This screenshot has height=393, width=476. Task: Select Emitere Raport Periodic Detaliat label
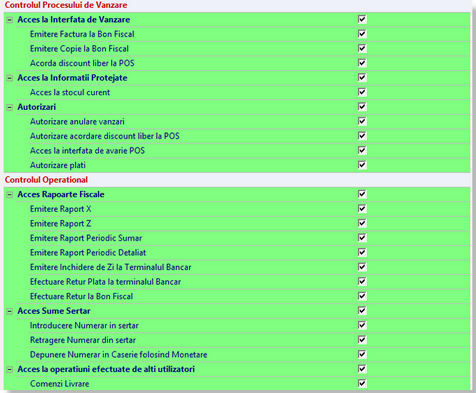tap(88, 253)
